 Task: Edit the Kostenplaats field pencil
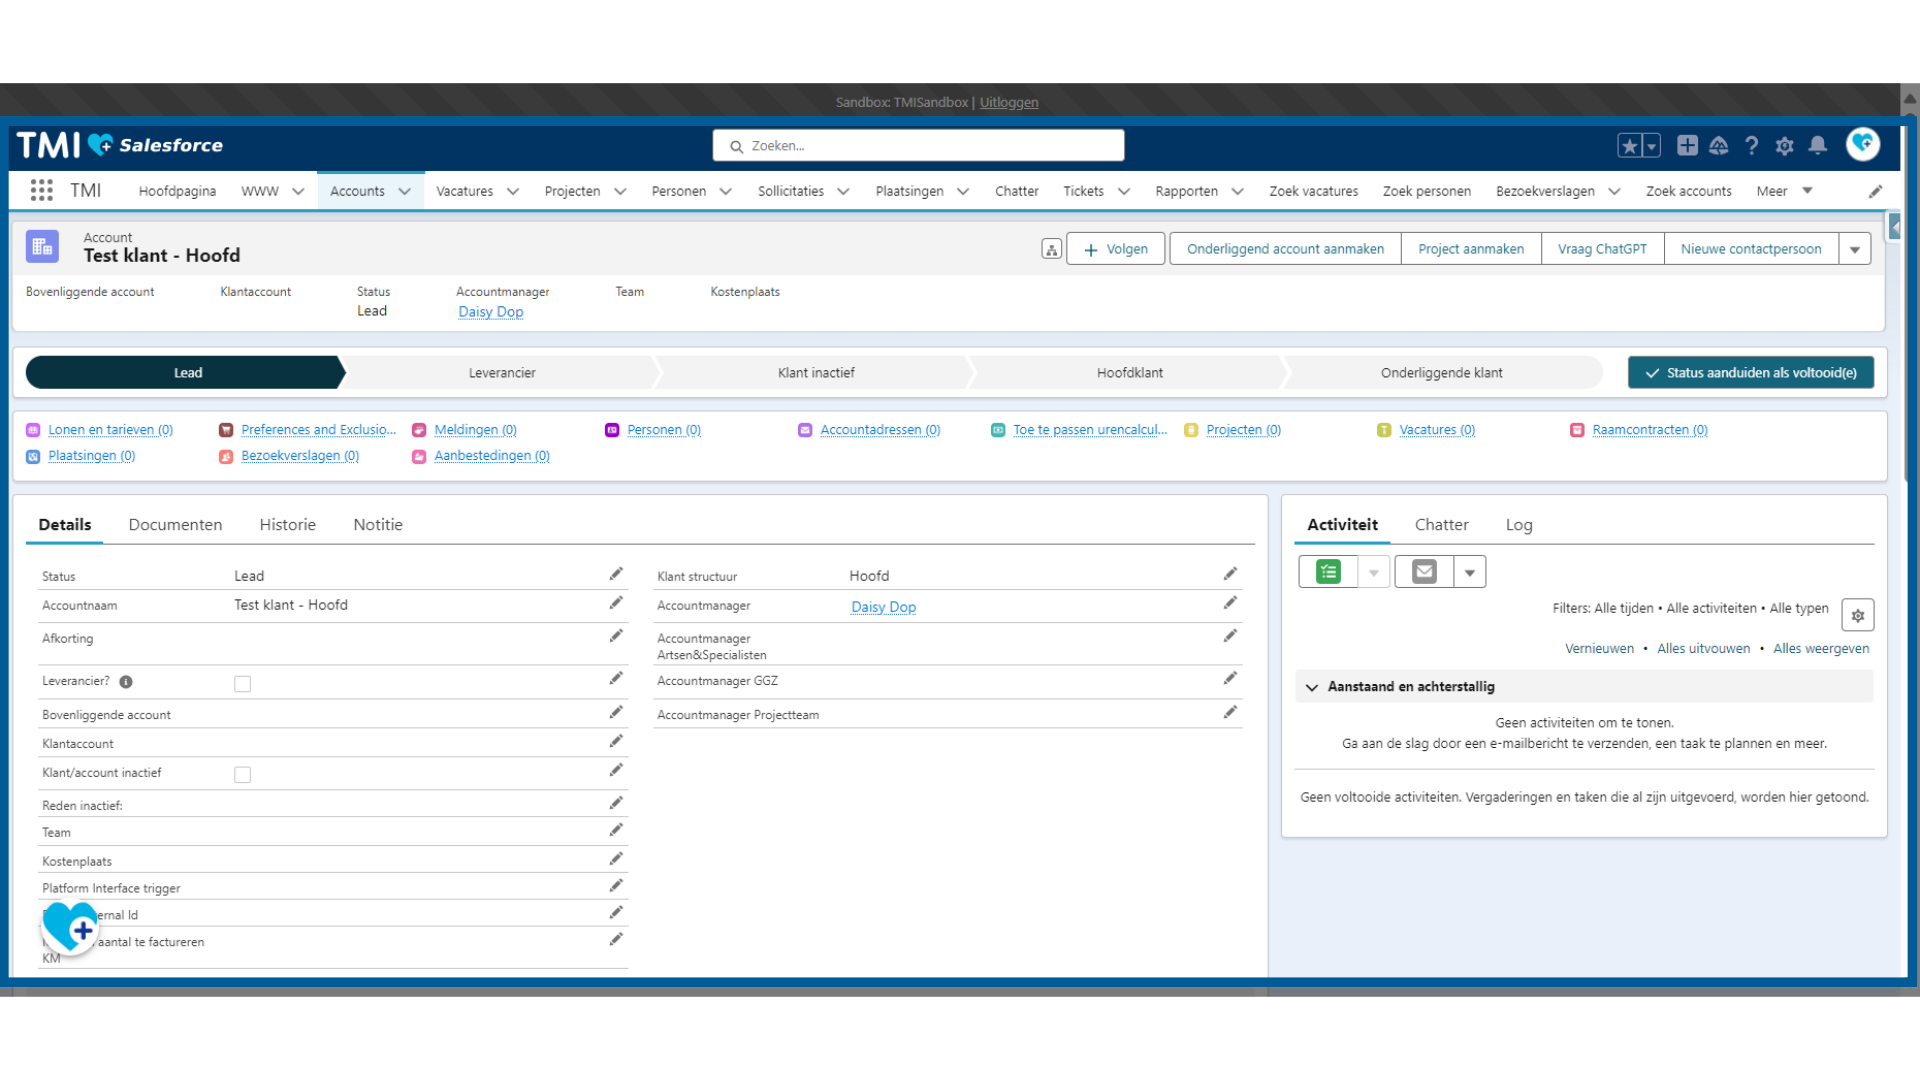[x=616, y=859]
